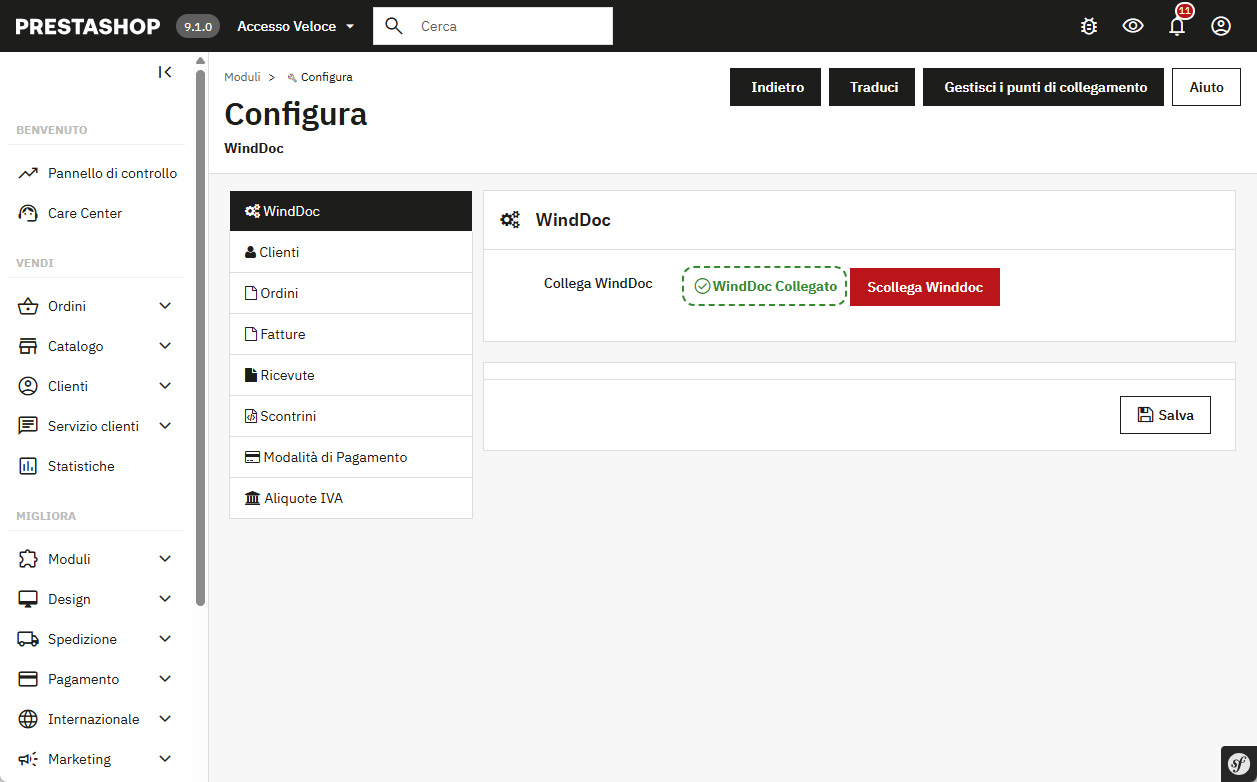1257x782 pixels.
Task: Click the Scollega Winddoc button
Action: (925, 287)
